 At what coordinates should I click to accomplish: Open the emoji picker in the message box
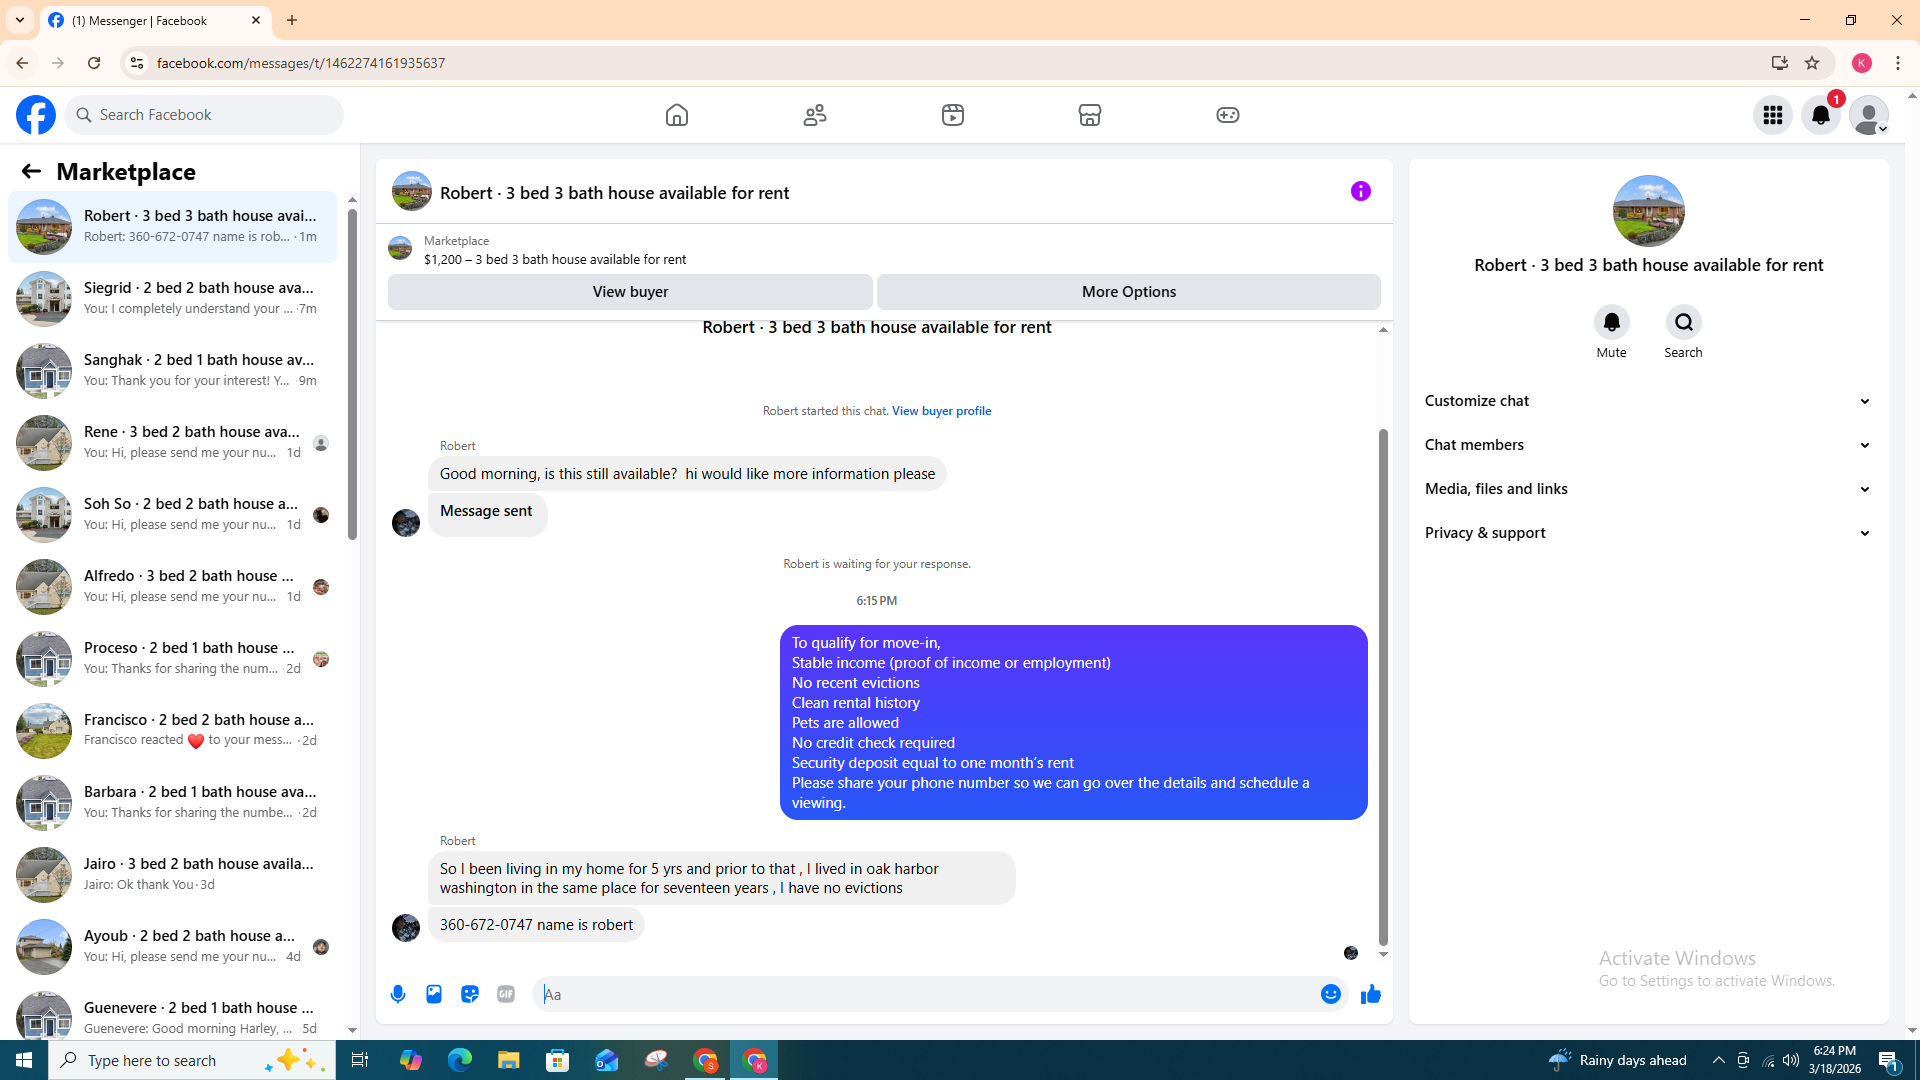(1330, 994)
